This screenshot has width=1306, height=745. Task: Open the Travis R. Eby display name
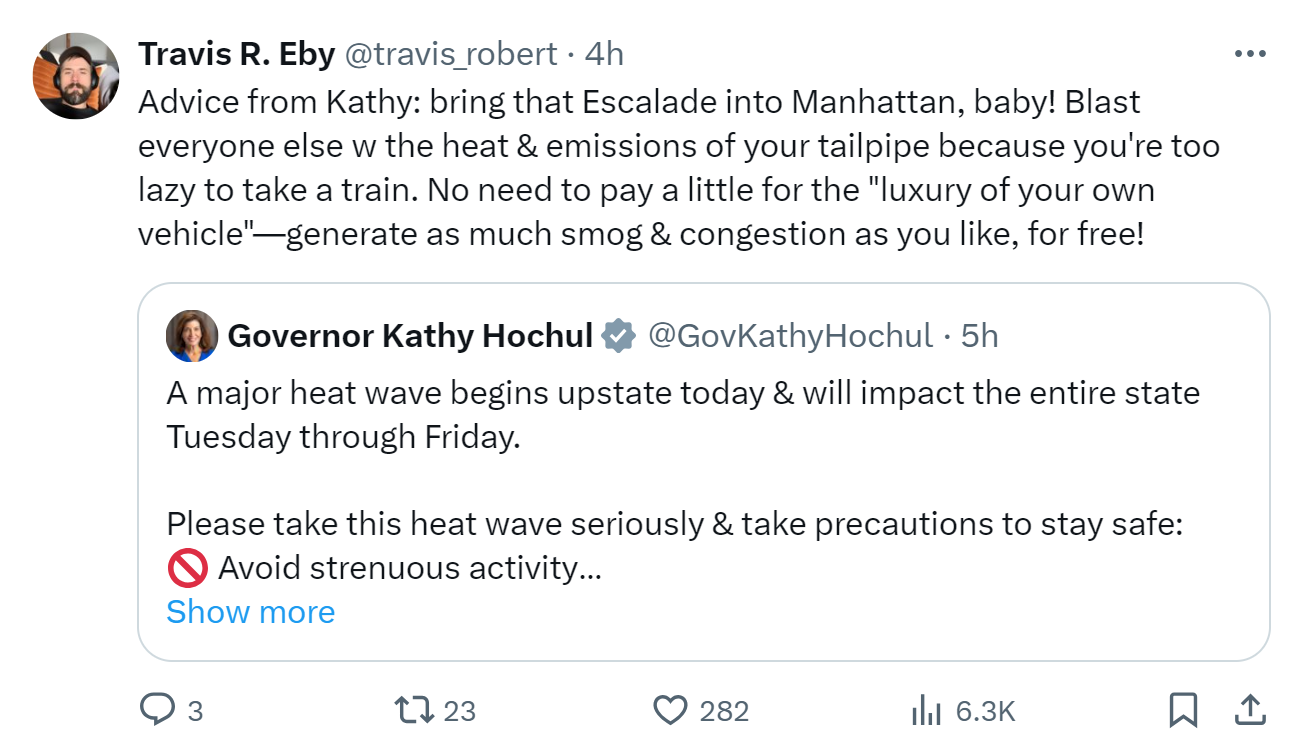click(236, 54)
